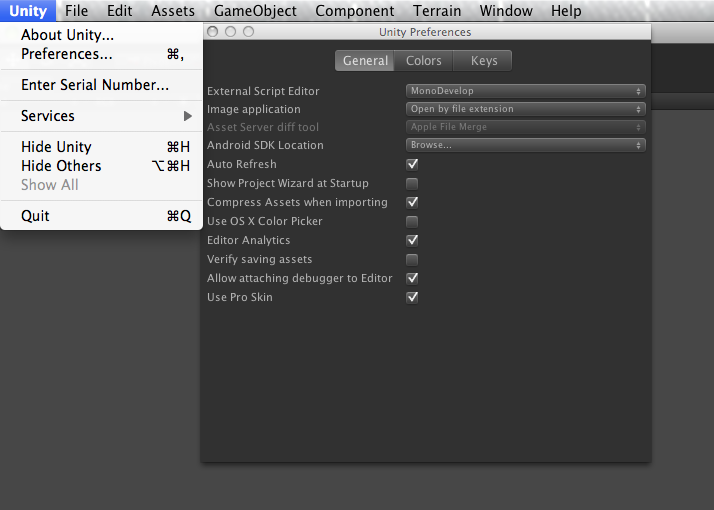Choose About Unity... from the menu
The height and width of the screenshot is (510, 714).
coord(102,35)
